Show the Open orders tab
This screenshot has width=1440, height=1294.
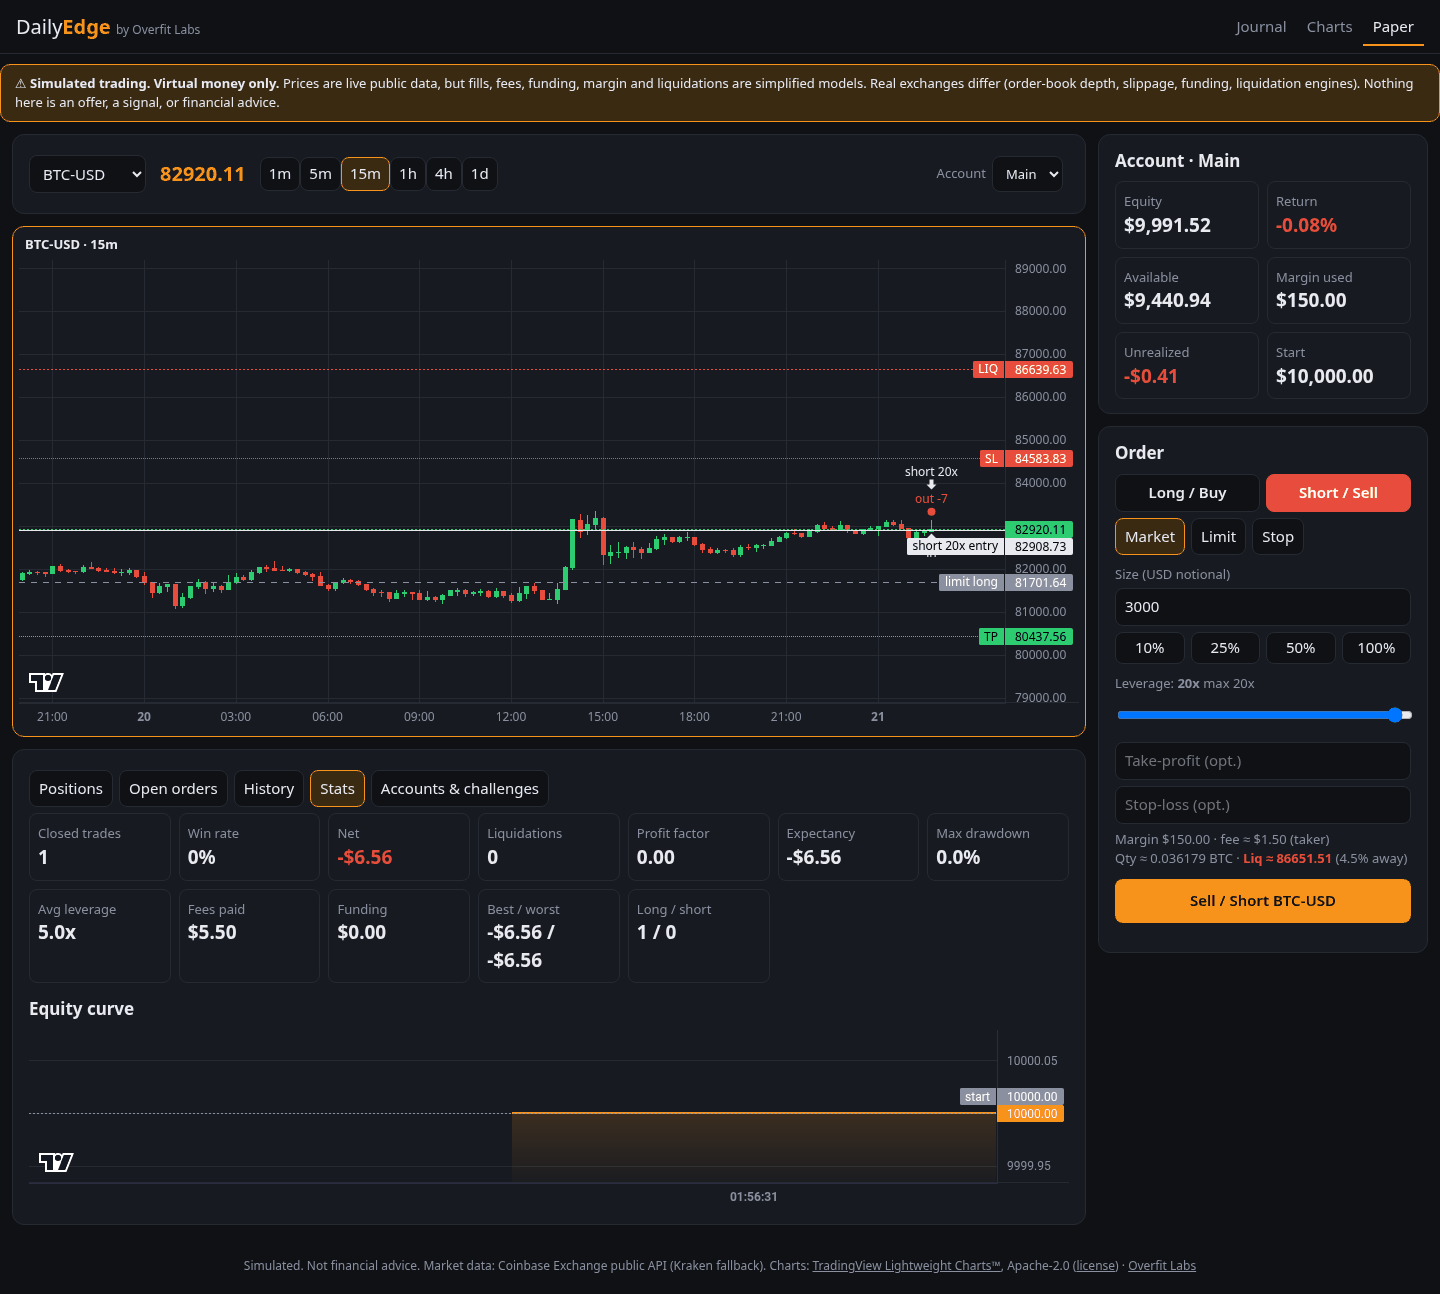173,789
